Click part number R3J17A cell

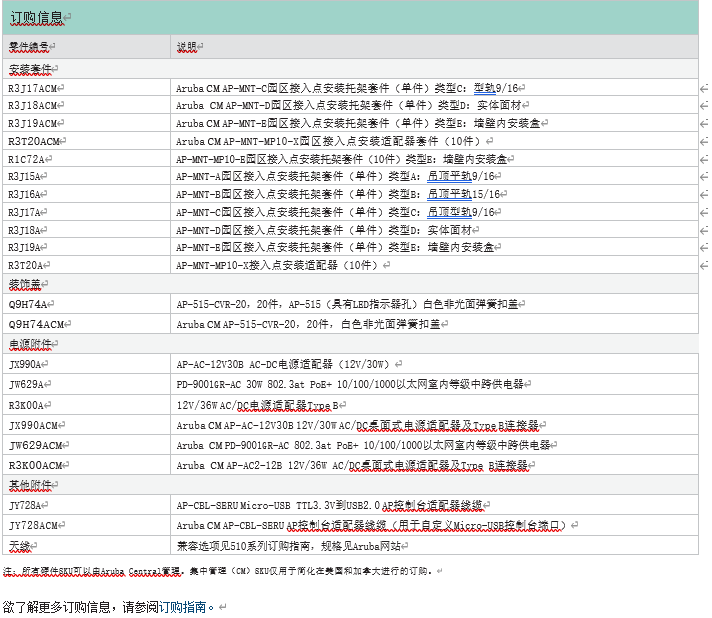point(87,212)
